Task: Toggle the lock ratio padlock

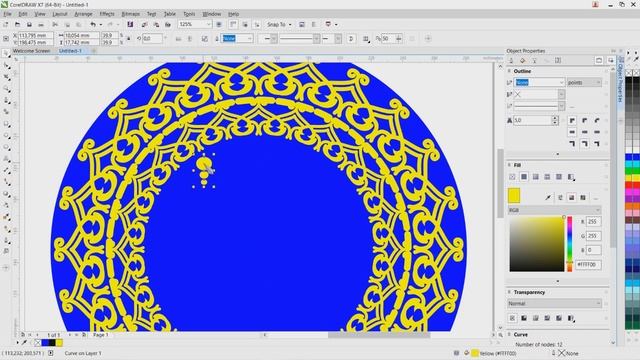Action: click(128, 39)
